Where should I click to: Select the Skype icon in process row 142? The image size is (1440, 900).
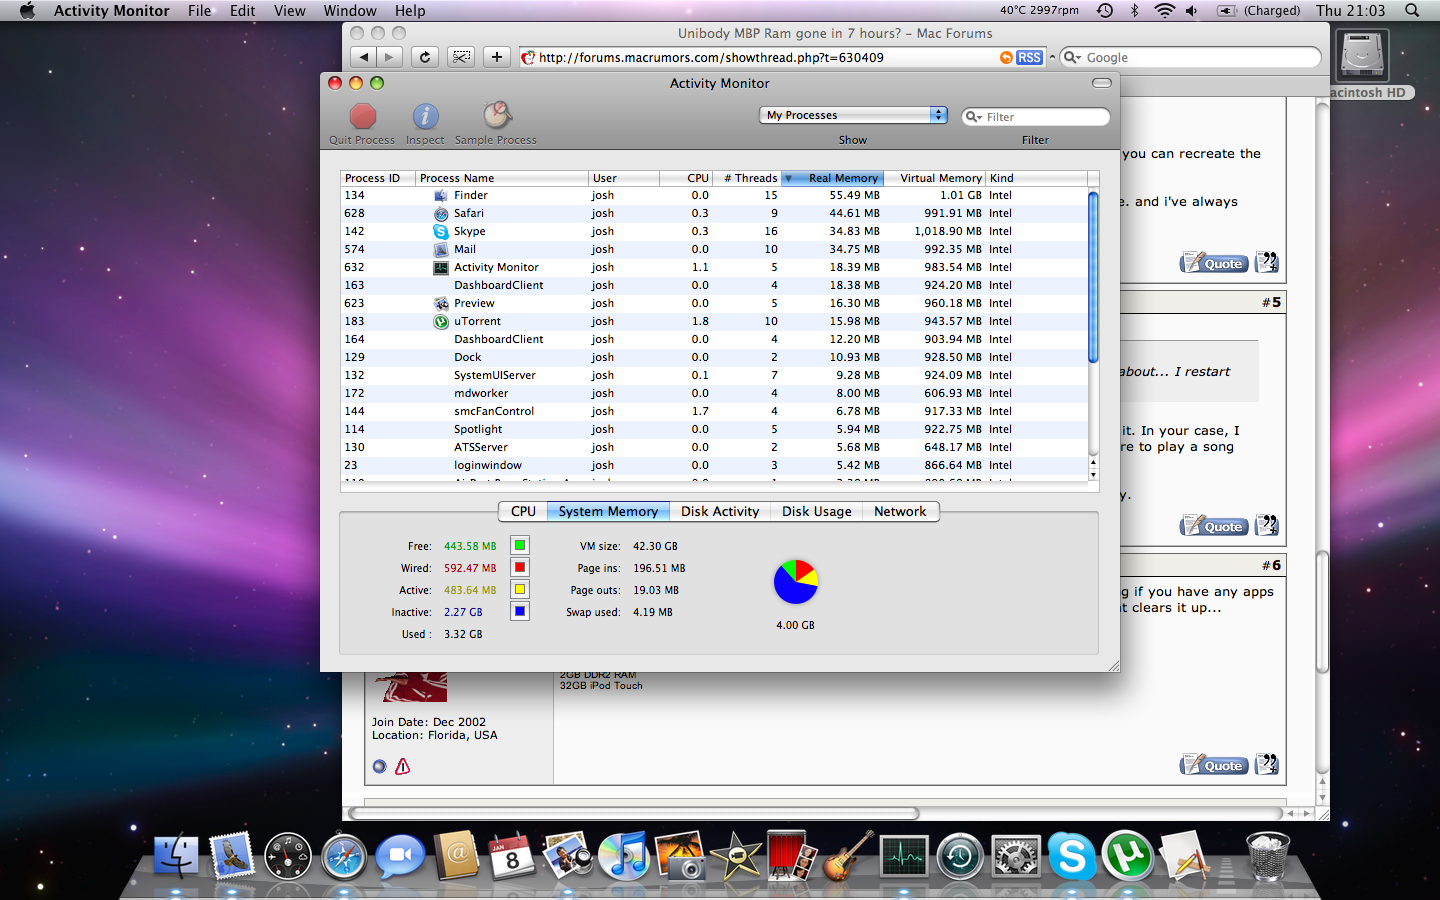coord(441,232)
